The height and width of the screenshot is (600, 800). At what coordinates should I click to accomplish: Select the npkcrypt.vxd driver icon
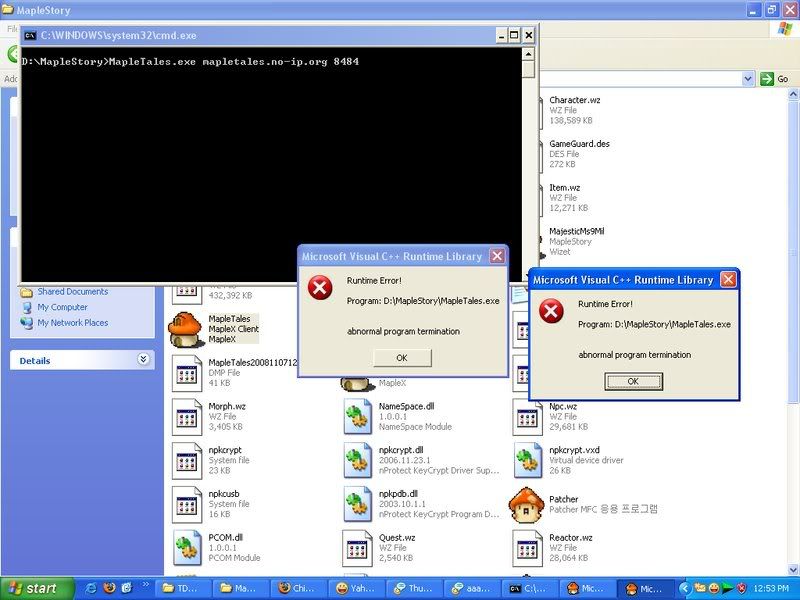(x=527, y=461)
